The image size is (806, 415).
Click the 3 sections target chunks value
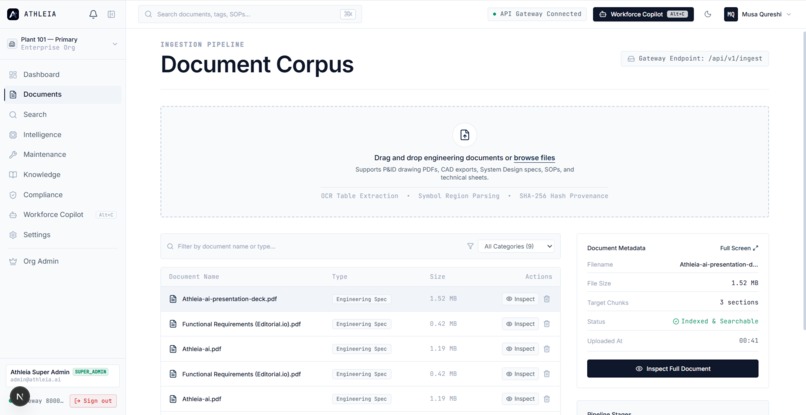tap(739, 302)
